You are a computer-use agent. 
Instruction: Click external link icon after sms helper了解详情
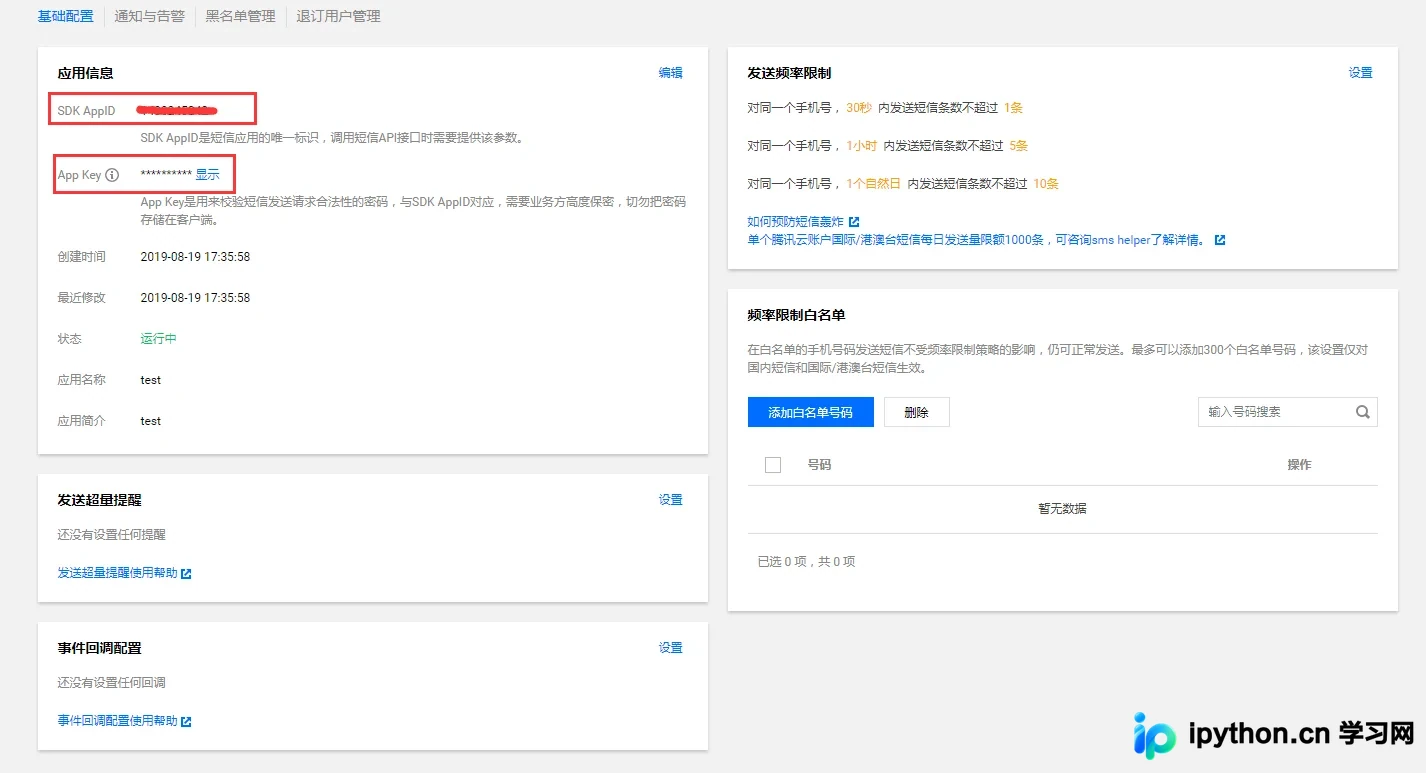pyautogui.click(x=1220, y=241)
